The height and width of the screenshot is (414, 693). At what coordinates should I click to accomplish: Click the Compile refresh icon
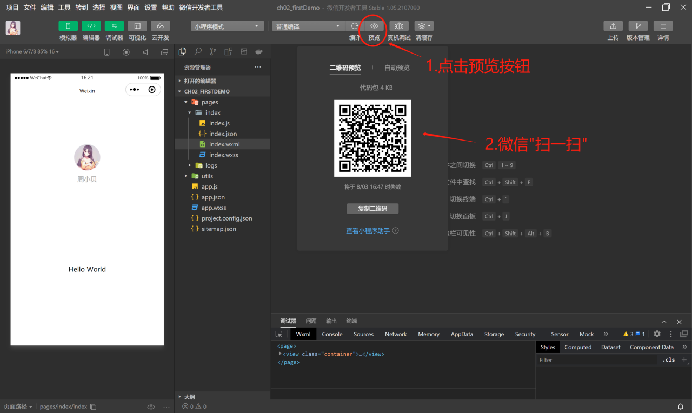[354, 26]
